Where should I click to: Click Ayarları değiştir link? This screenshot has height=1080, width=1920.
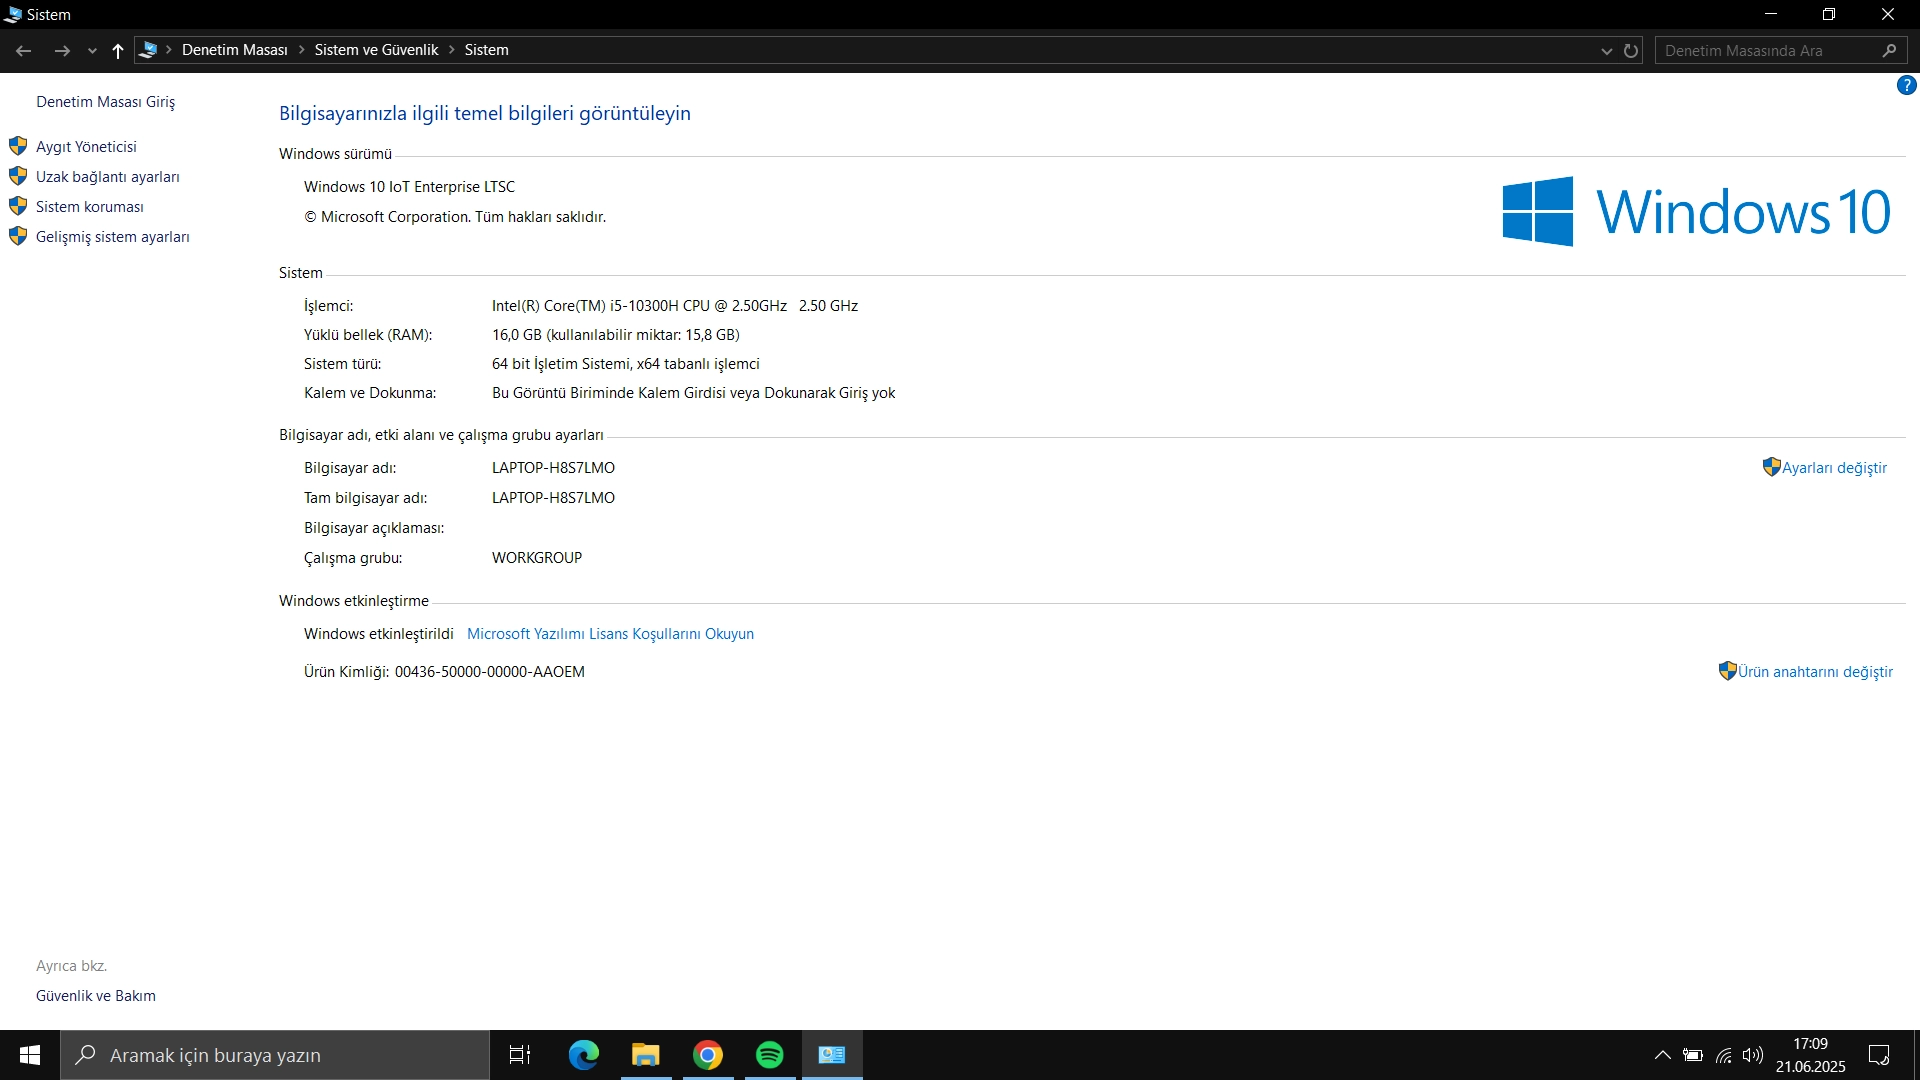pos(1834,468)
